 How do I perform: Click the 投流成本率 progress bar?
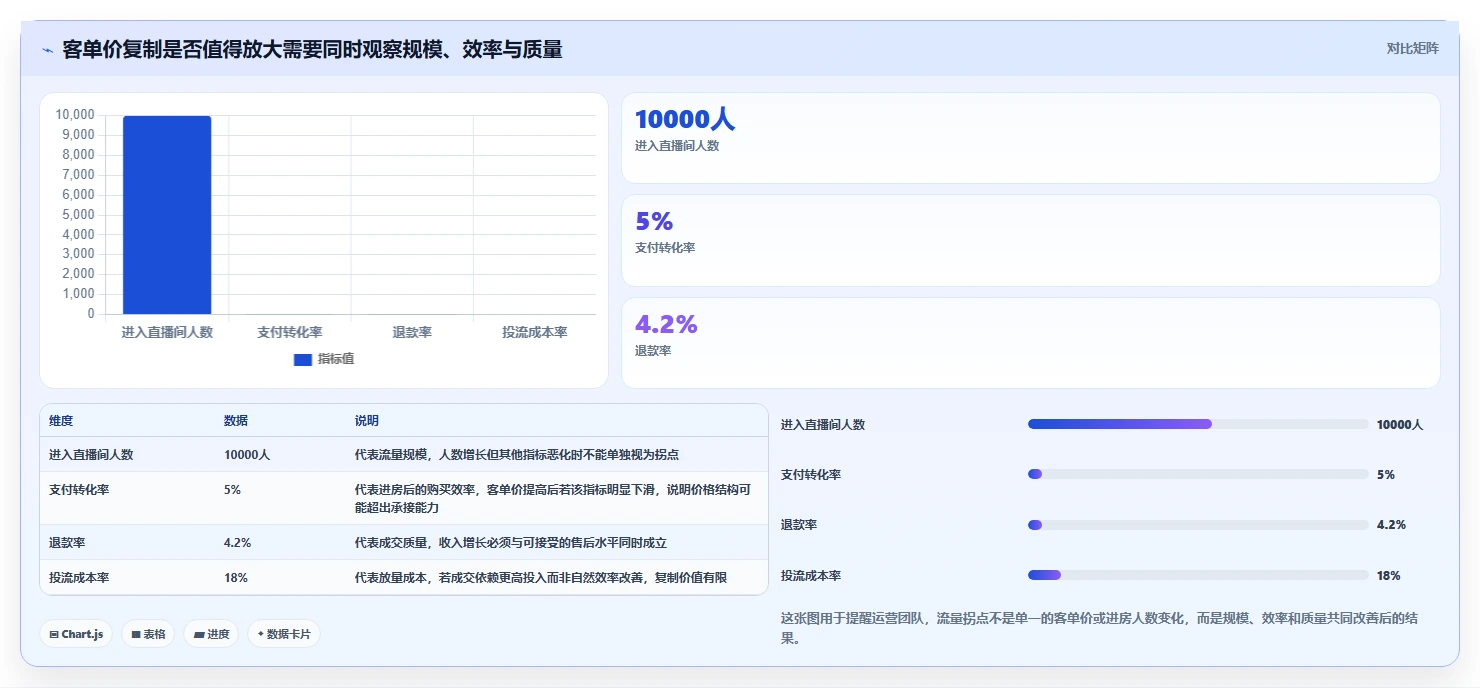pos(1198,575)
